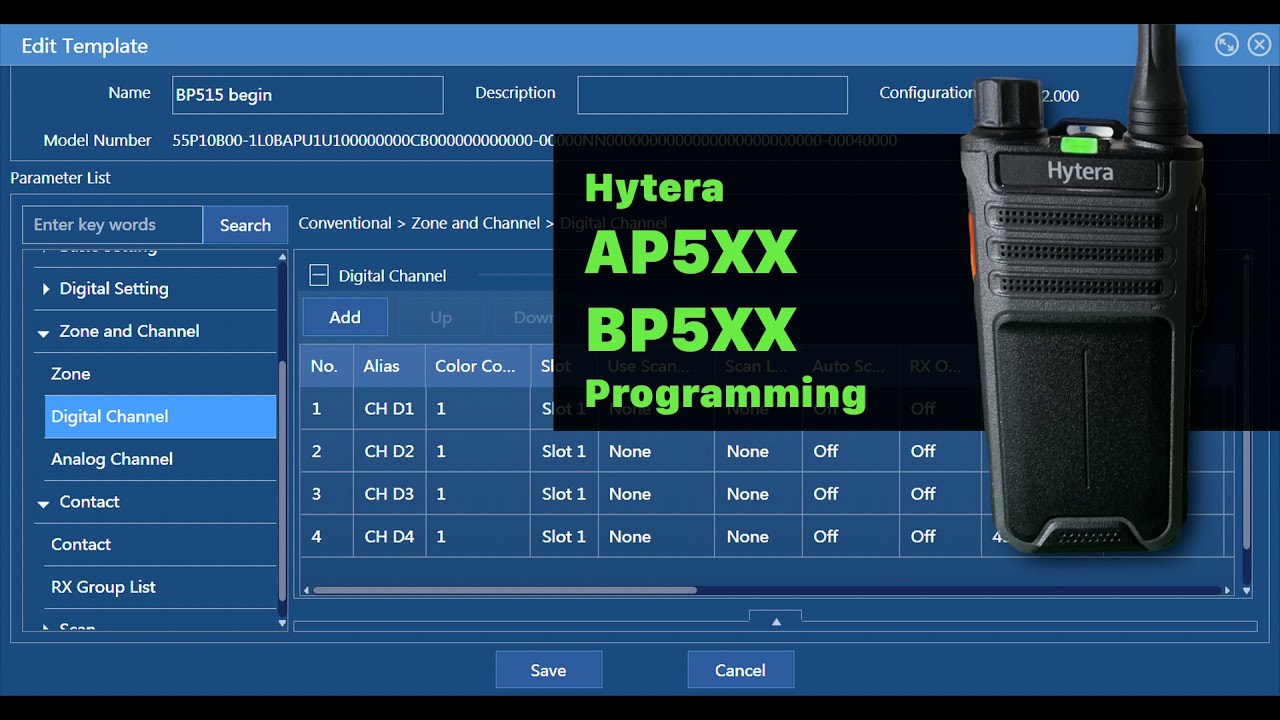Click the Conventional breadcrumb link
Screen dimensions: 1280x720
pyautogui.click(x=345, y=223)
